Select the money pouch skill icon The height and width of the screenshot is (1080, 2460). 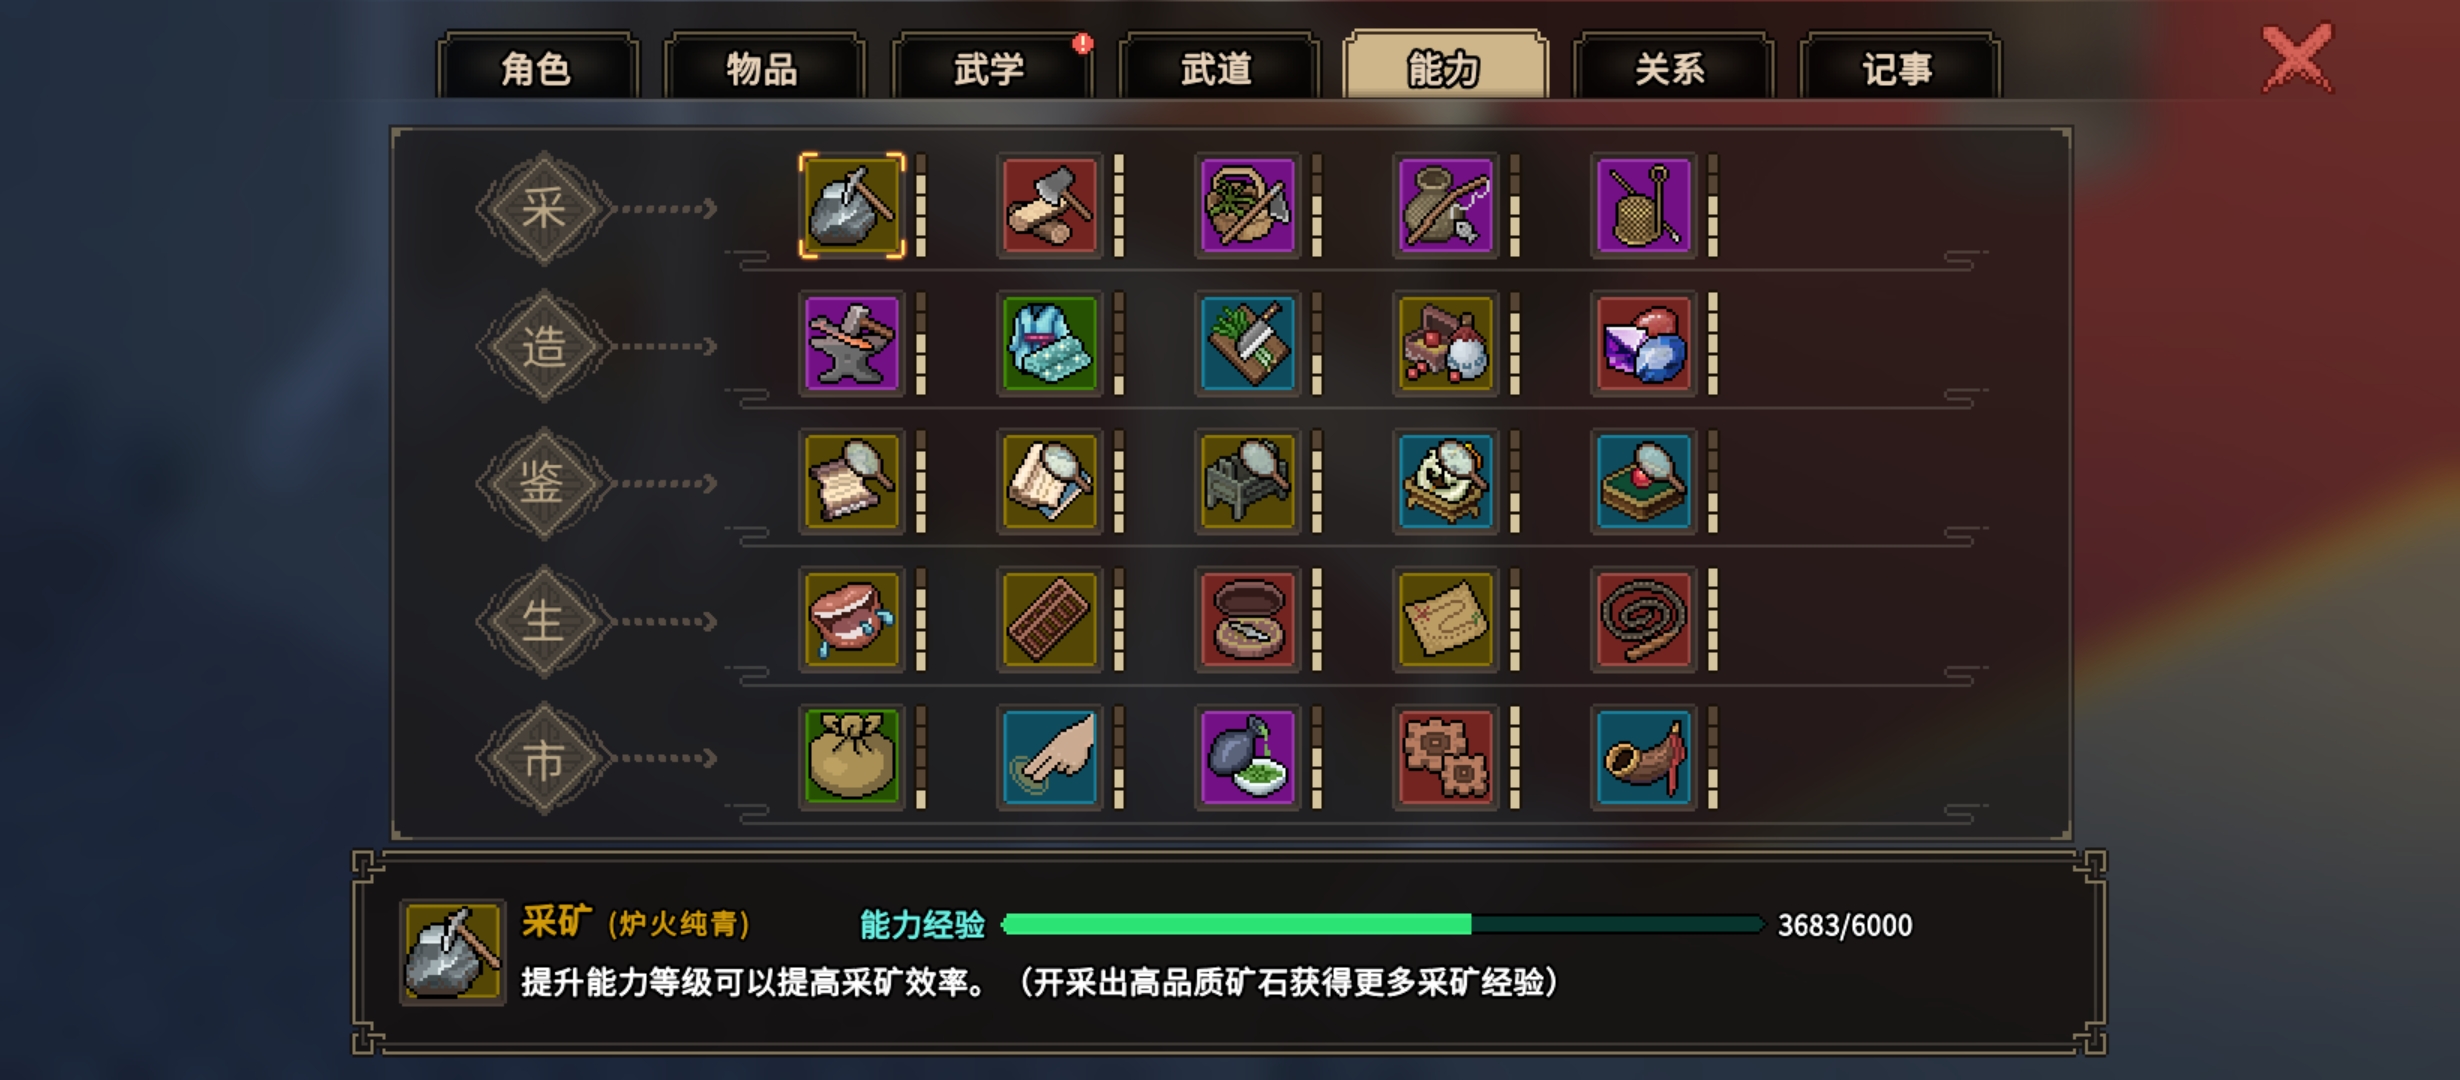pos(851,757)
